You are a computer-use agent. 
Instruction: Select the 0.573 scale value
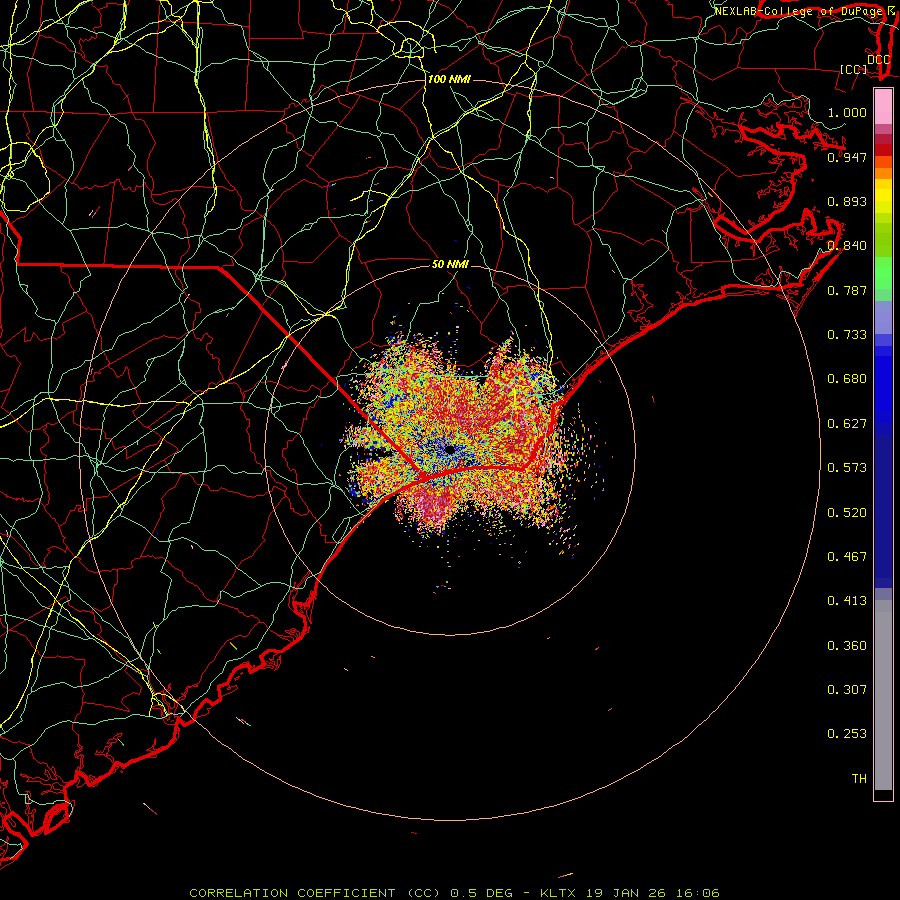[x=847, y=467]
